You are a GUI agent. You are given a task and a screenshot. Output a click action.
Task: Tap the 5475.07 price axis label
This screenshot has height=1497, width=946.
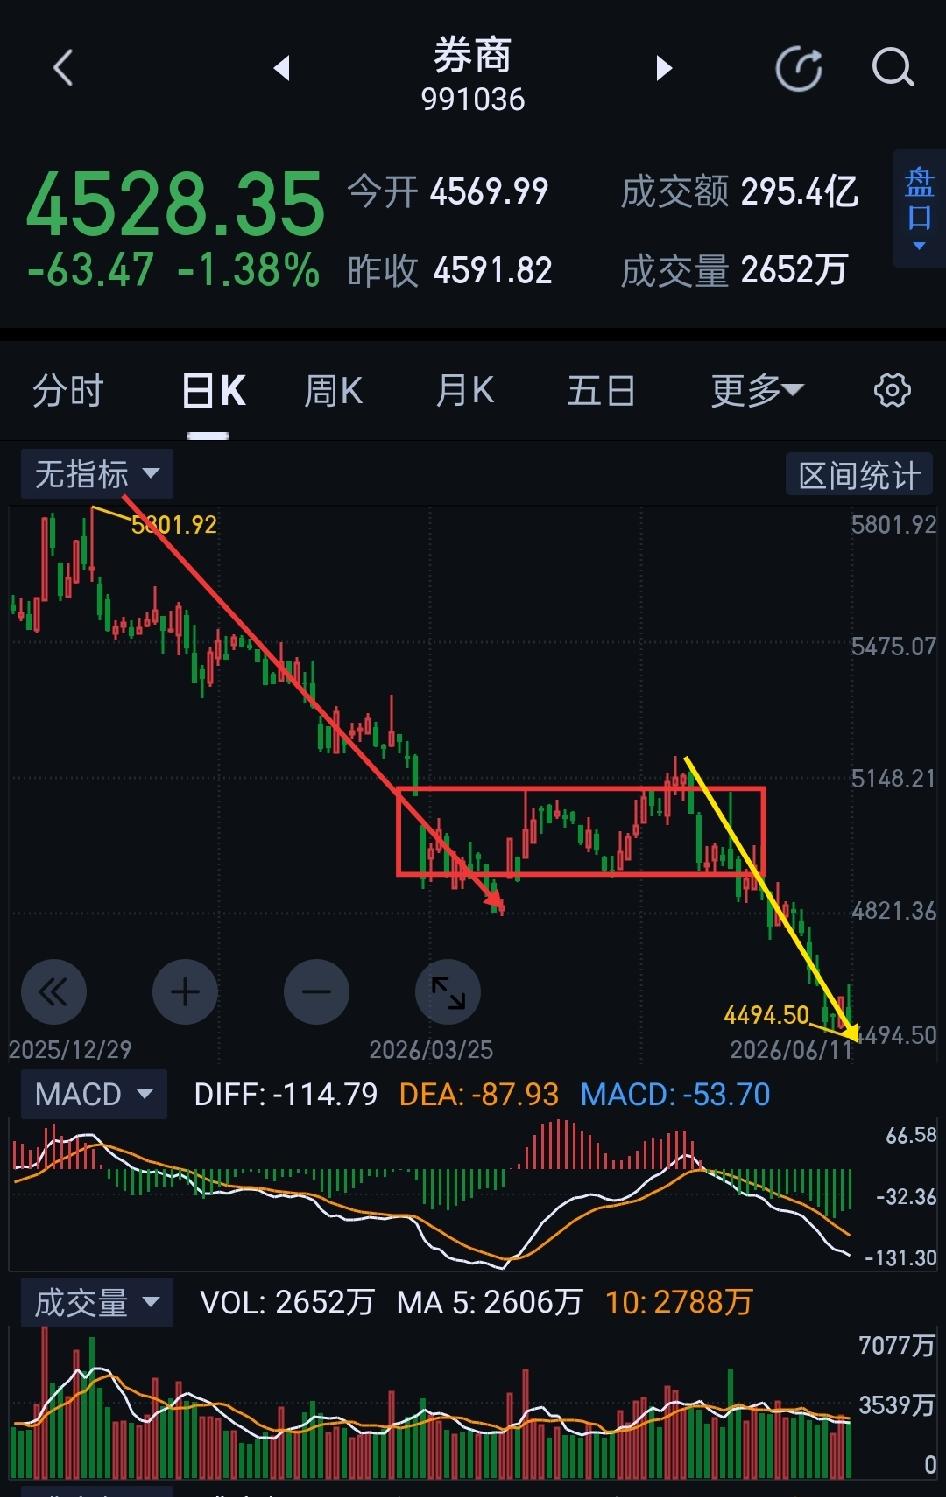coord(893,646)
